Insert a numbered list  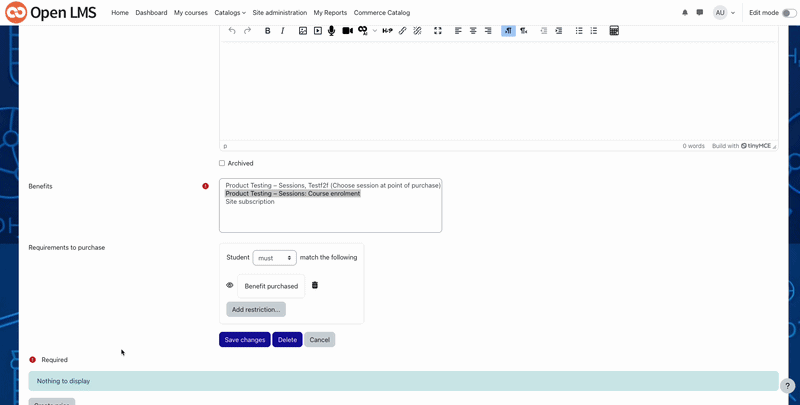point(593,31)
